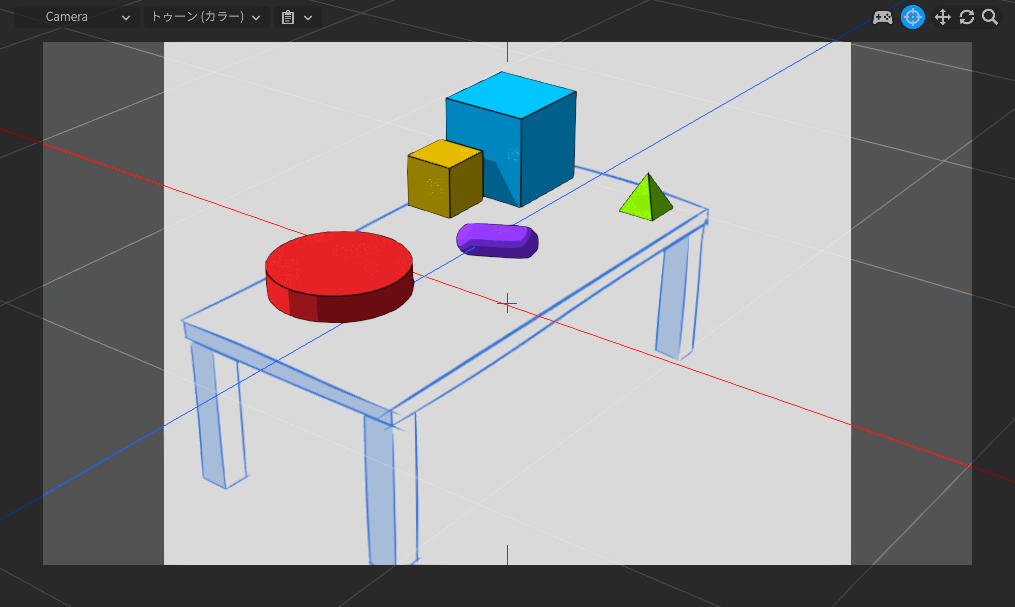Select the purple capsule object
This screenshot has width=1015, height=607.
[x=497, y=240]
